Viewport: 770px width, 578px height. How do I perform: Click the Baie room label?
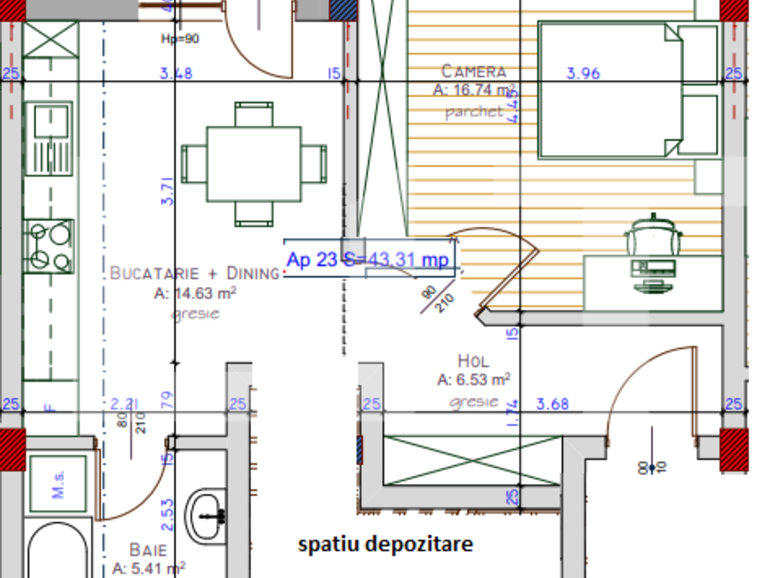tap(147, 550)
